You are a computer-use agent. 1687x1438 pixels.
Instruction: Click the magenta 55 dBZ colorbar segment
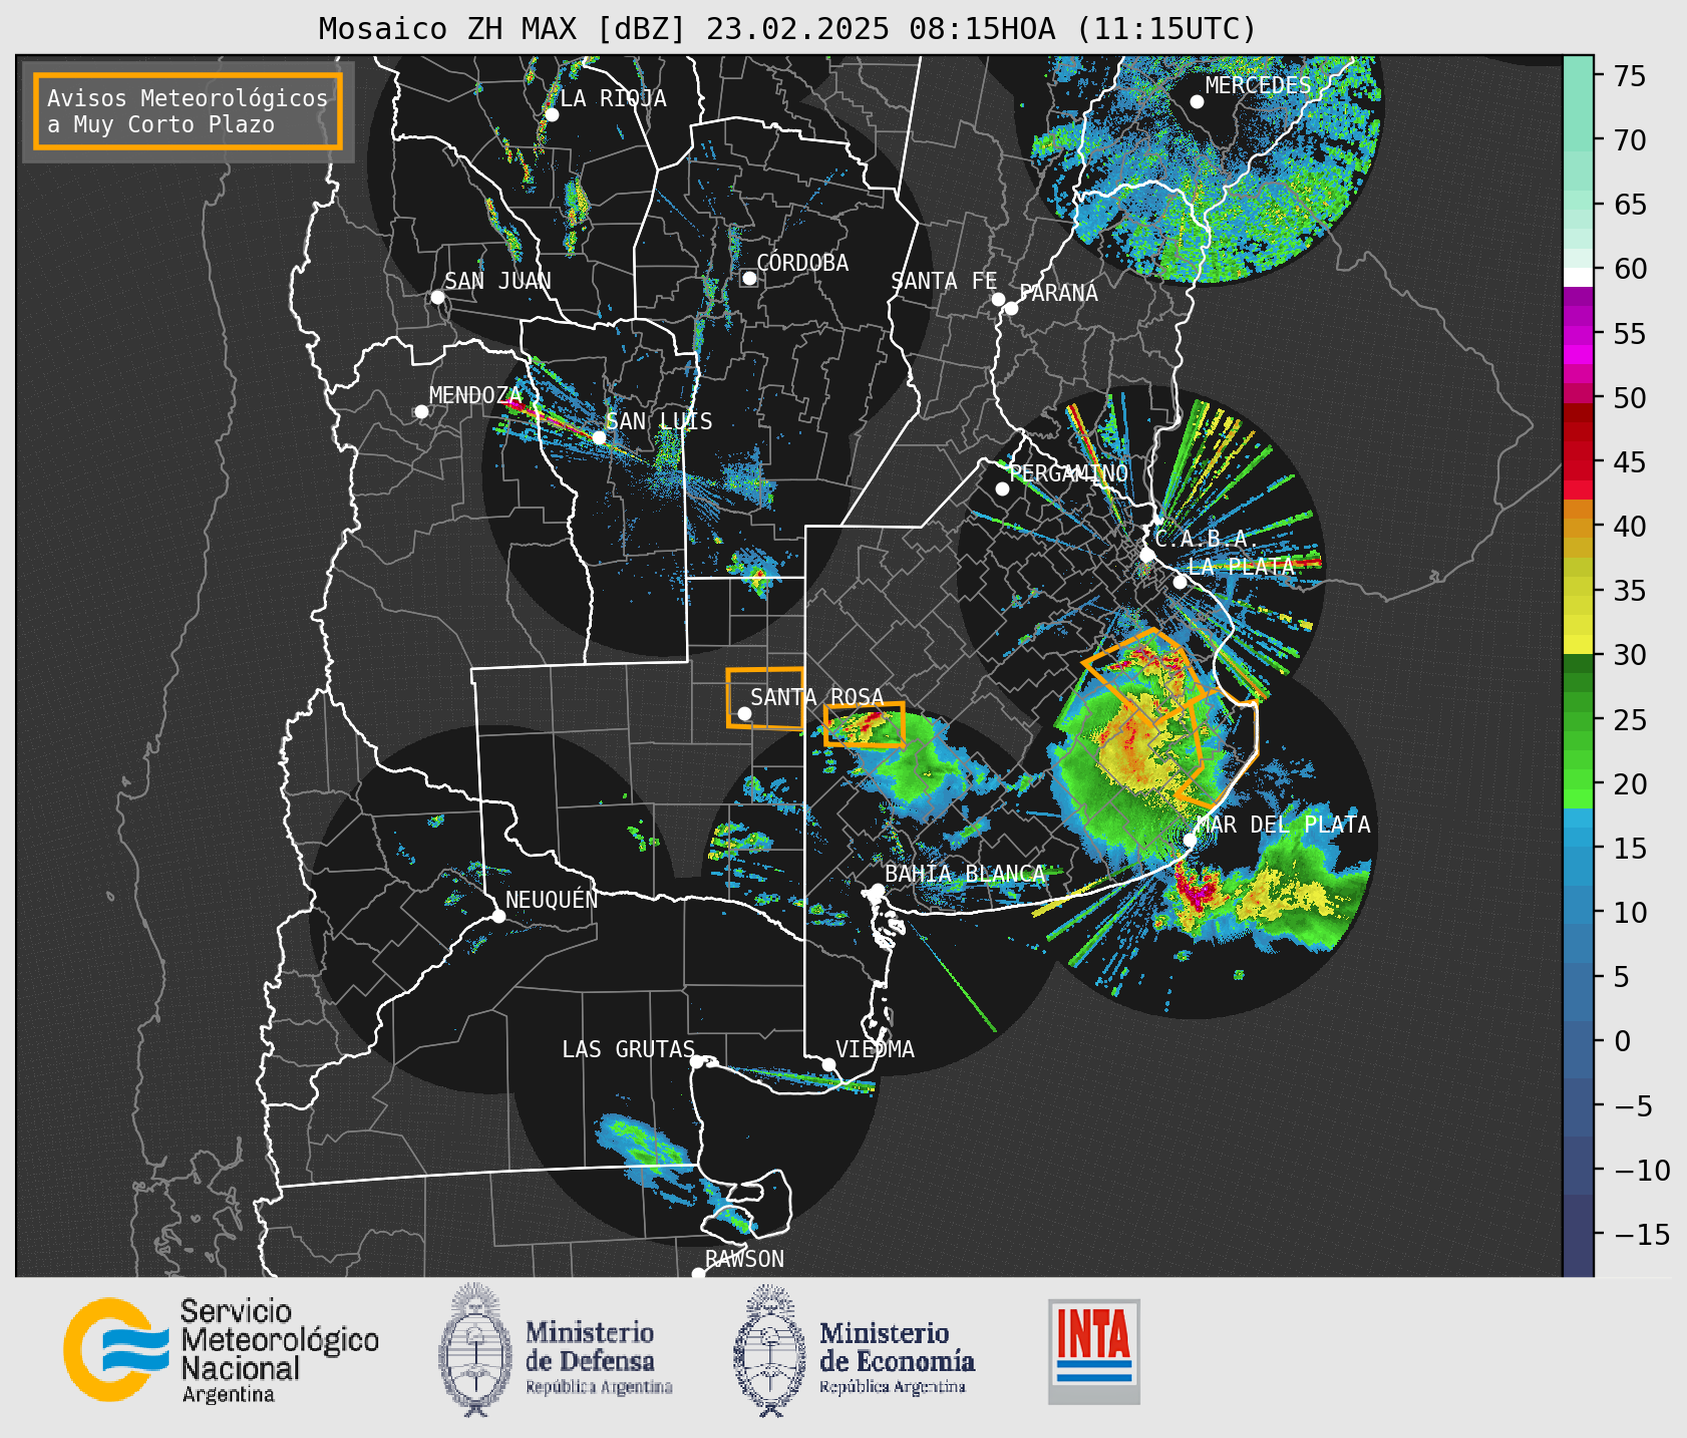pyautogui.click(x=1578, y=333)
